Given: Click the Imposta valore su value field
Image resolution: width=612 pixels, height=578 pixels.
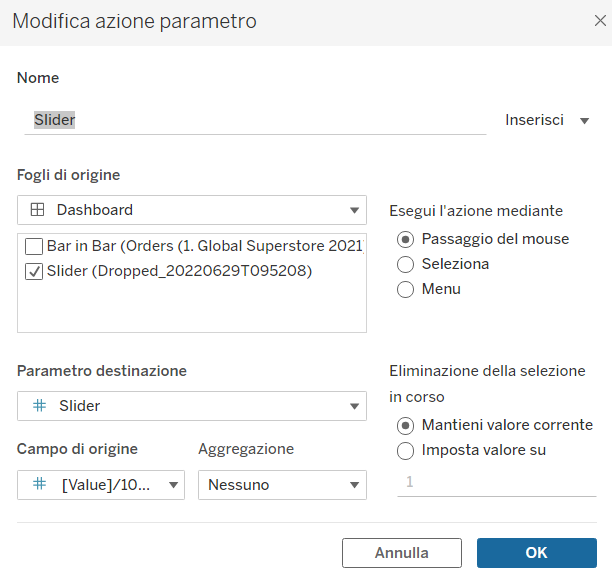Looking at the screenshot, I should [496, 482].
